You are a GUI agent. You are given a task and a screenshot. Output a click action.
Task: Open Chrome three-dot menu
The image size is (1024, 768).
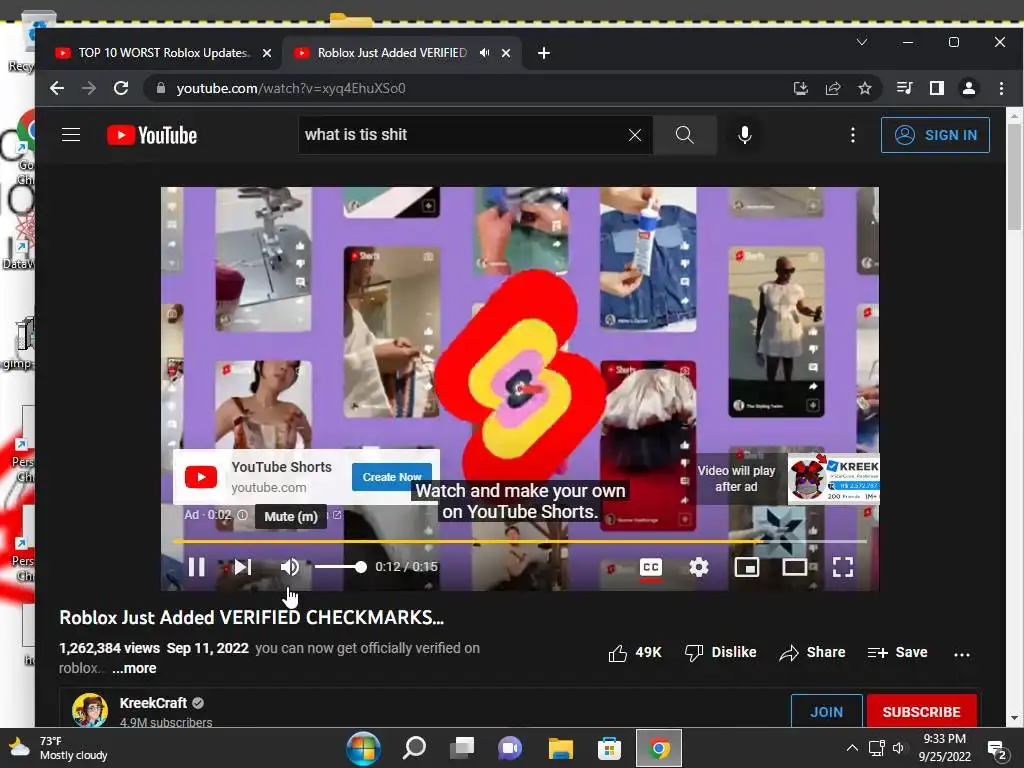tap(1001, 88)
